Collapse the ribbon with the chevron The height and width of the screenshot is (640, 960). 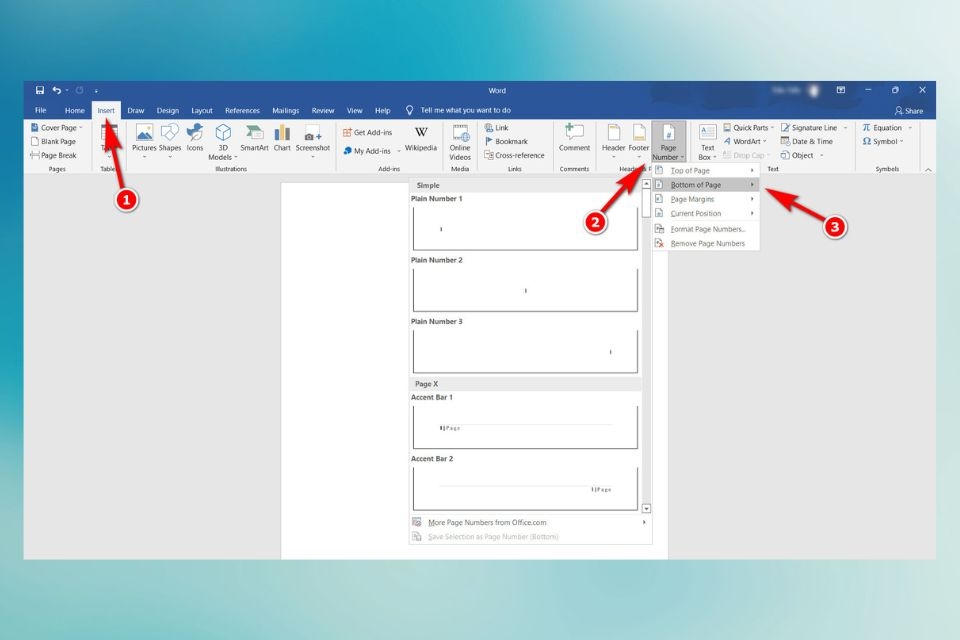pos(928,170)
